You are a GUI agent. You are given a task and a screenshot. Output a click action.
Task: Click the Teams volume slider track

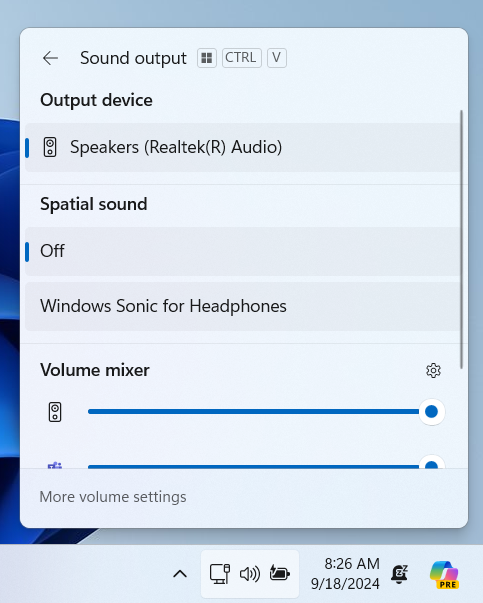(x=253, y=466)
